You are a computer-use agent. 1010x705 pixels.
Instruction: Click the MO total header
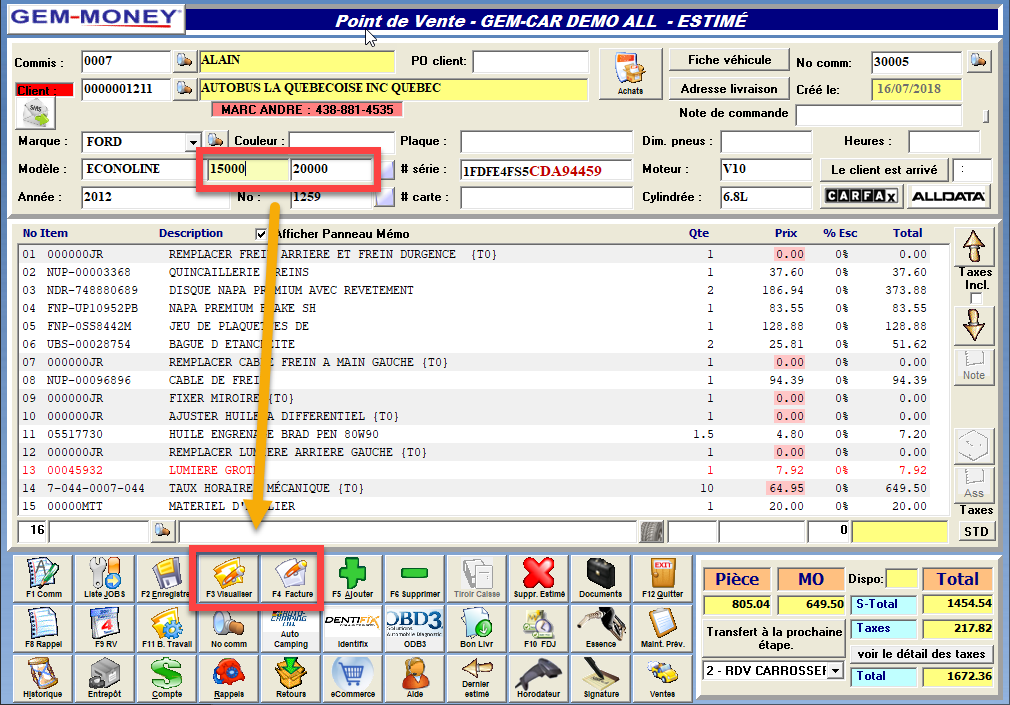tap(810, 579)
